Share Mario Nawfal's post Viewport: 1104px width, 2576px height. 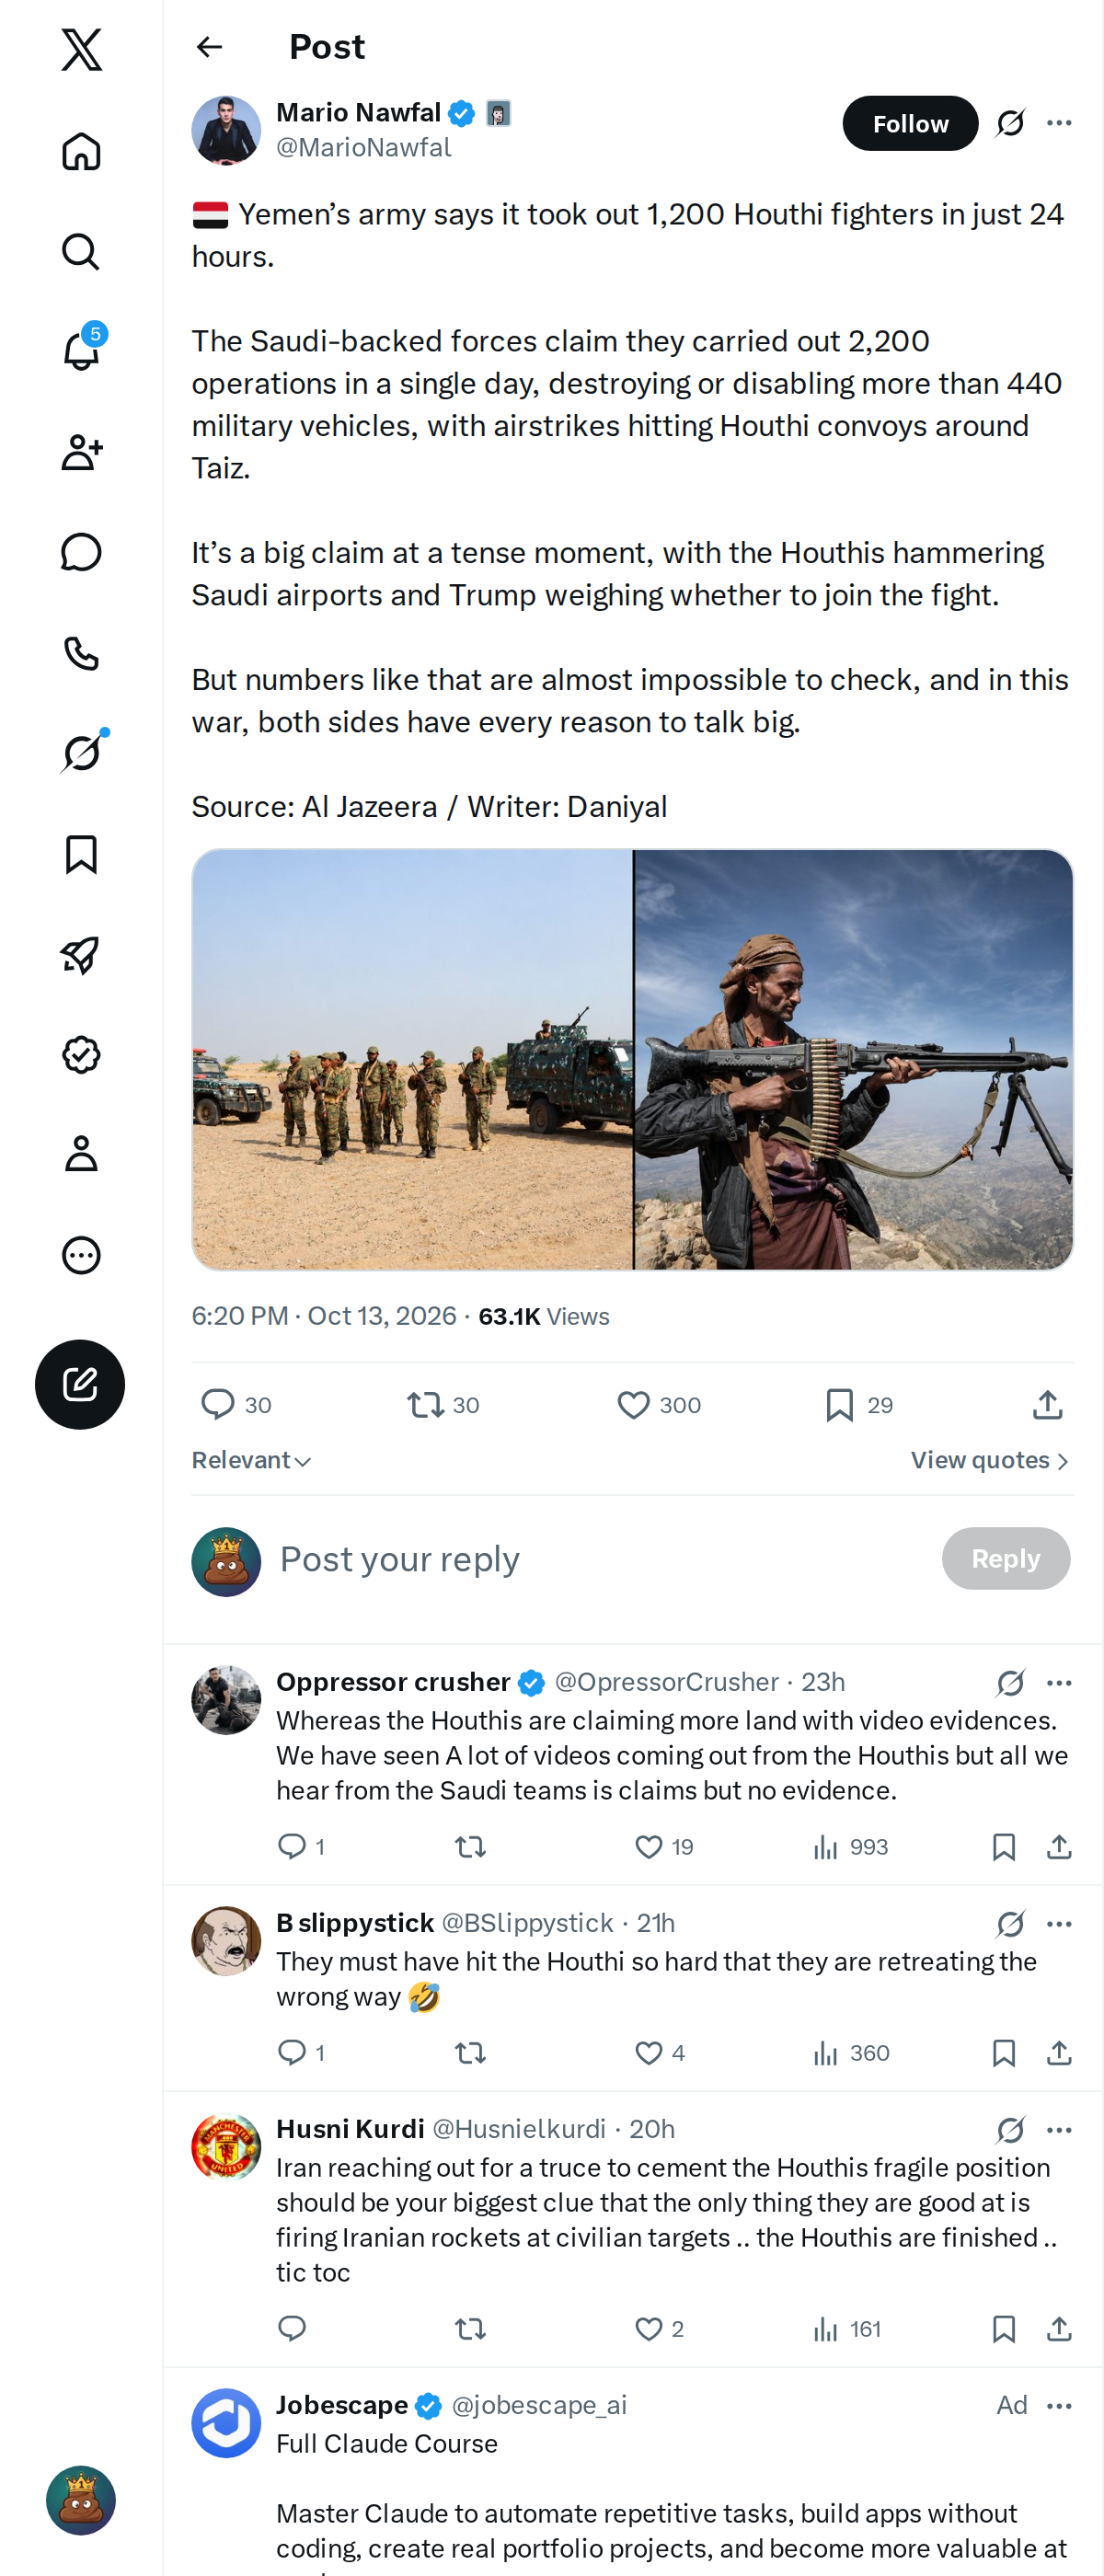1047,1405
